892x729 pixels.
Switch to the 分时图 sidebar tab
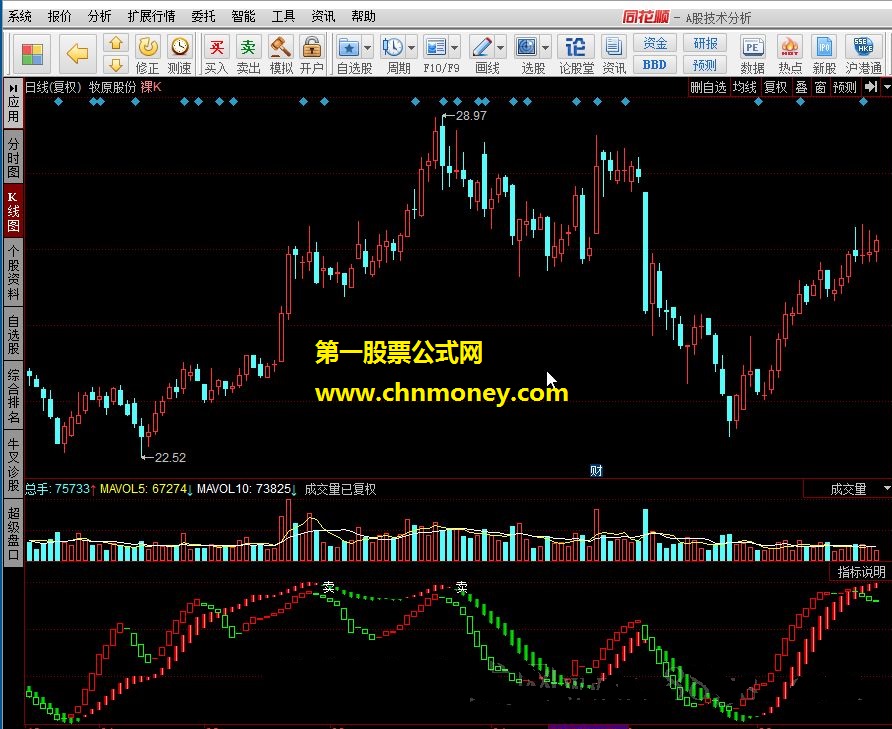14,158
